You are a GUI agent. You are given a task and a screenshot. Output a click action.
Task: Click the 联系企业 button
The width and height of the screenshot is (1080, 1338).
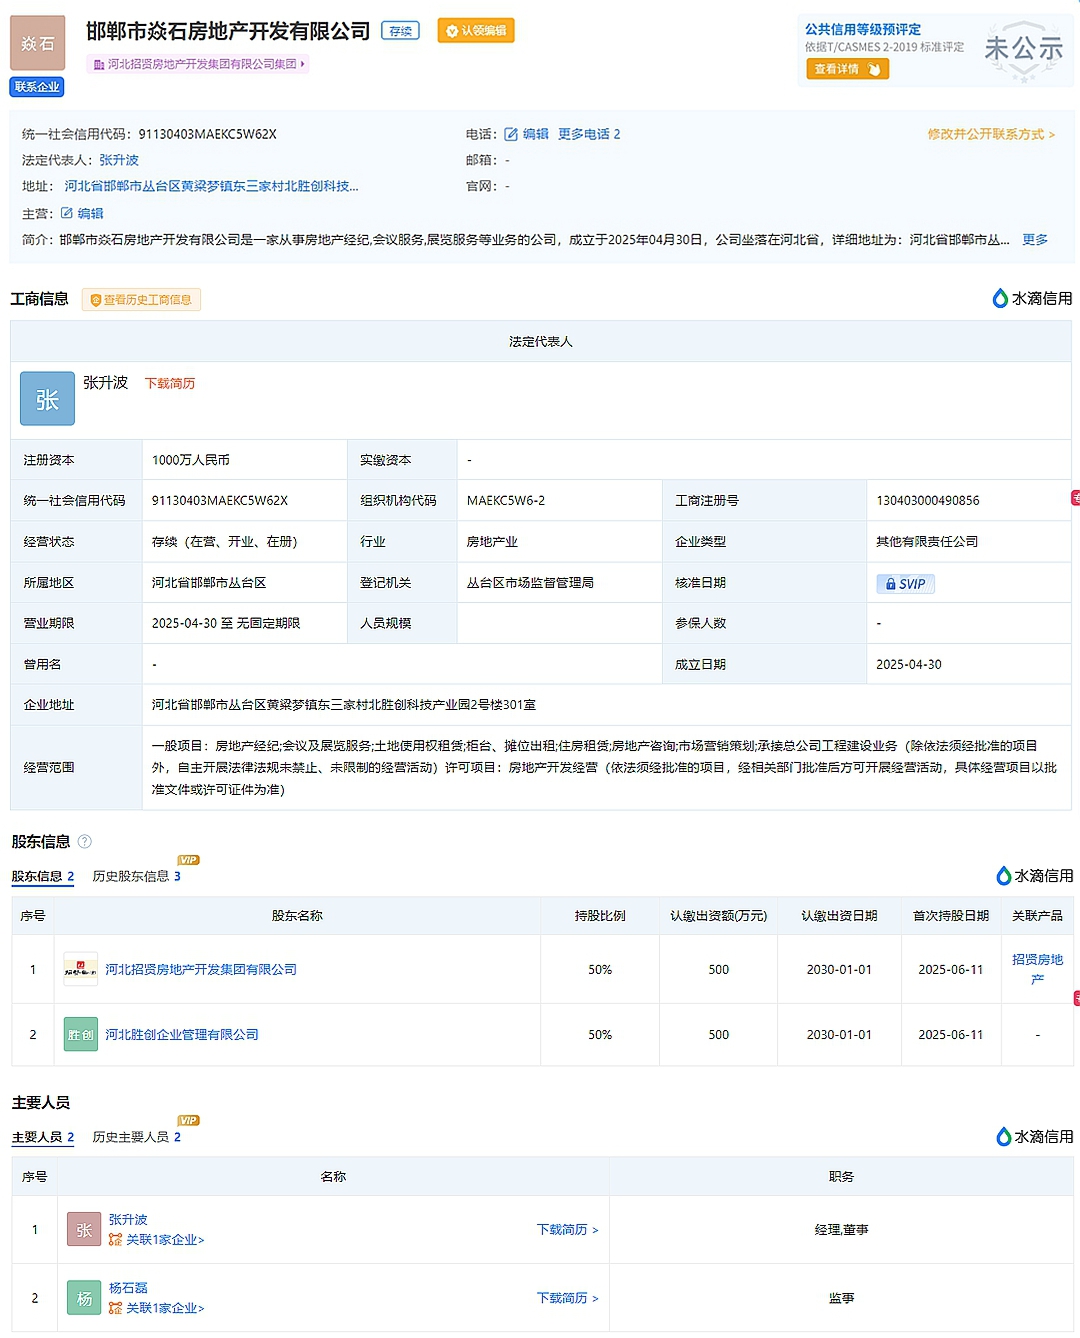point(37,87)
